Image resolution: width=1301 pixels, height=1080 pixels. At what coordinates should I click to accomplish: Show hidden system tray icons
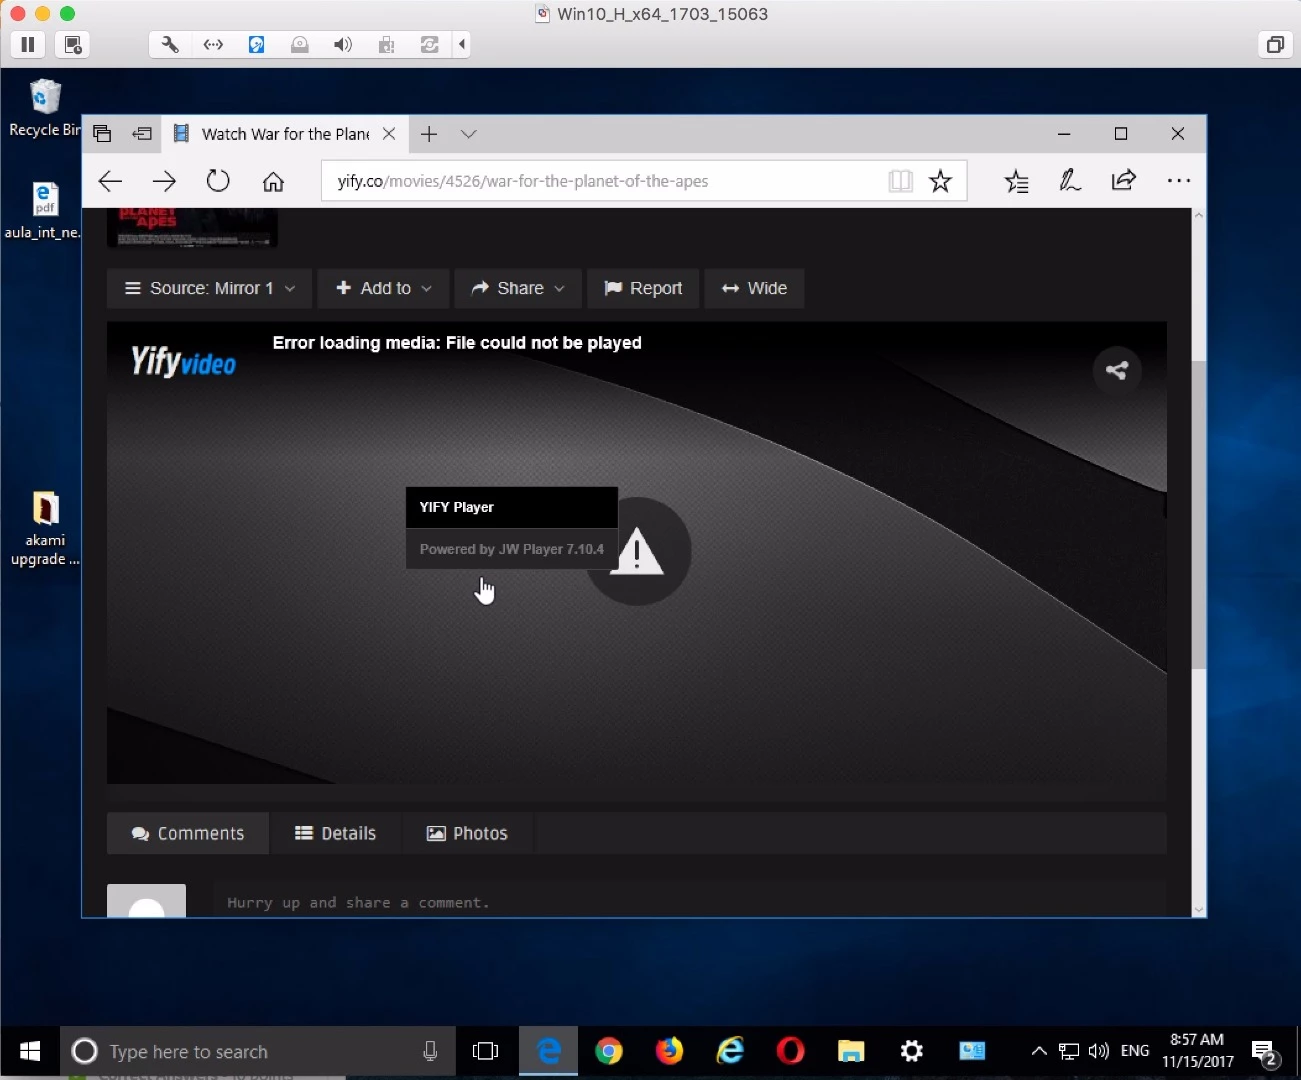[x=1039, y=1051]
